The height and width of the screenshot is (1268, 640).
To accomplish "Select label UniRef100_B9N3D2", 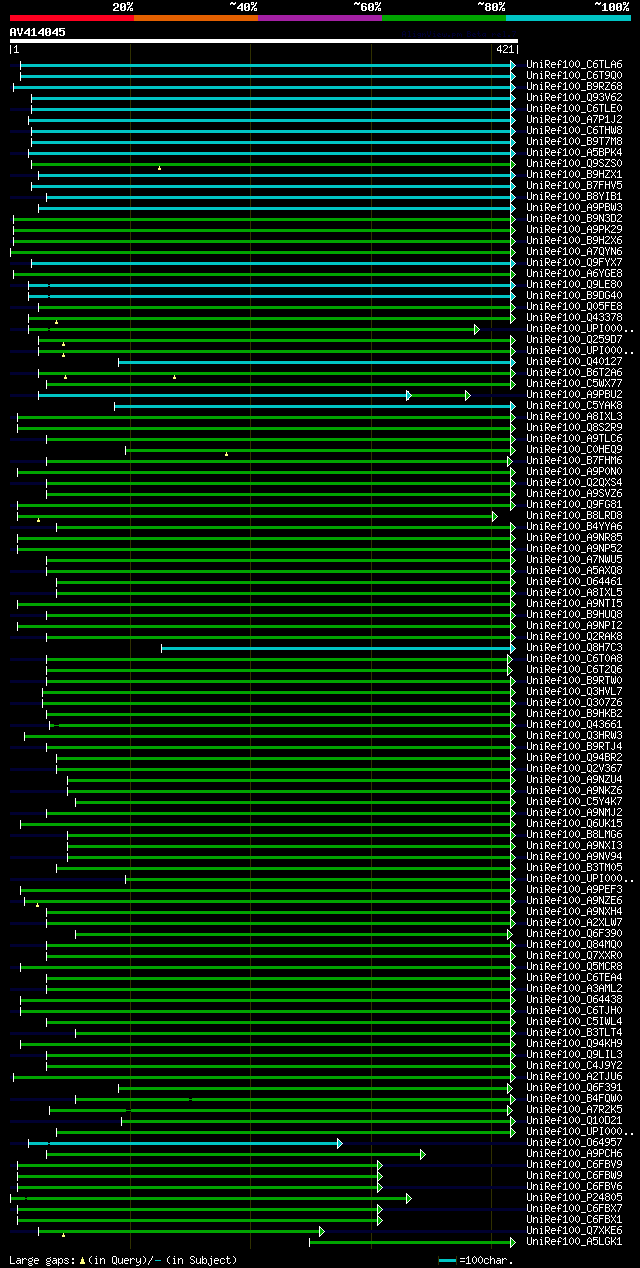I will [574, 219].
